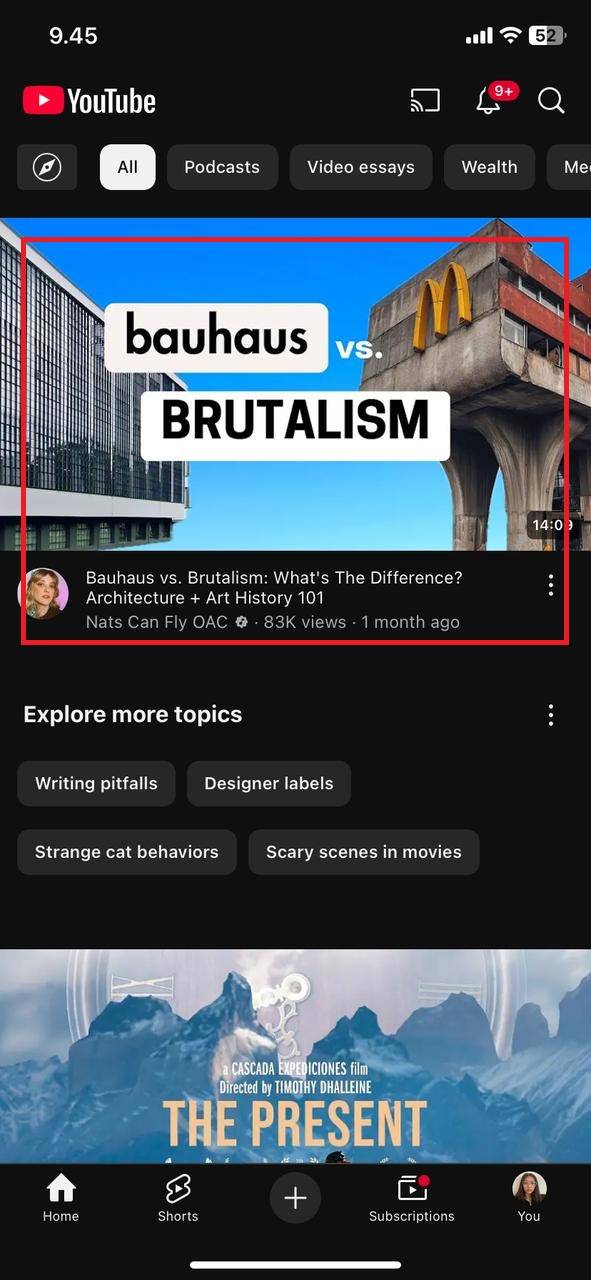
Task: Select the Video essays filter chip
Action: pyautogui.click(x=361, y=167)
